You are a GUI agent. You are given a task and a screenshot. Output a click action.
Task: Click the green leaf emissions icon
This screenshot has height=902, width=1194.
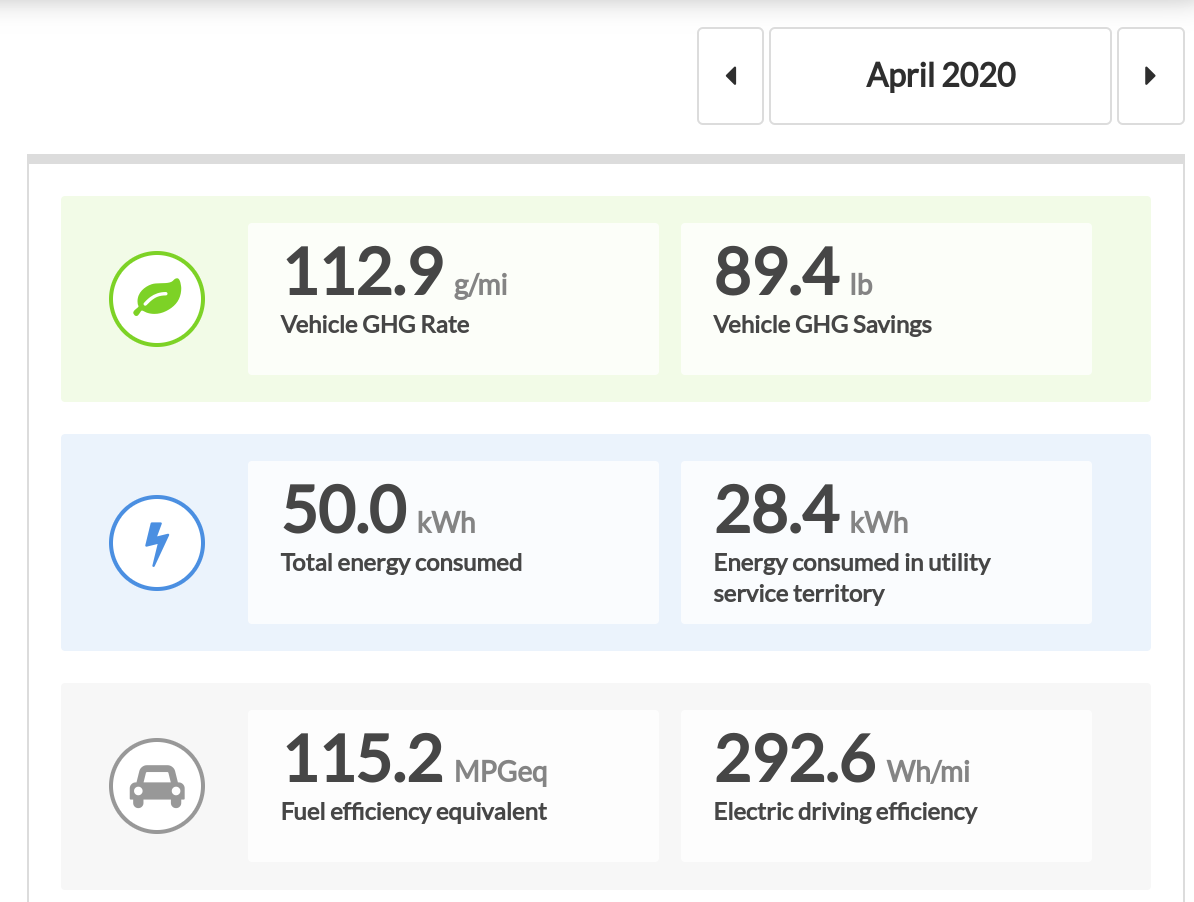[x=157, y=298]
